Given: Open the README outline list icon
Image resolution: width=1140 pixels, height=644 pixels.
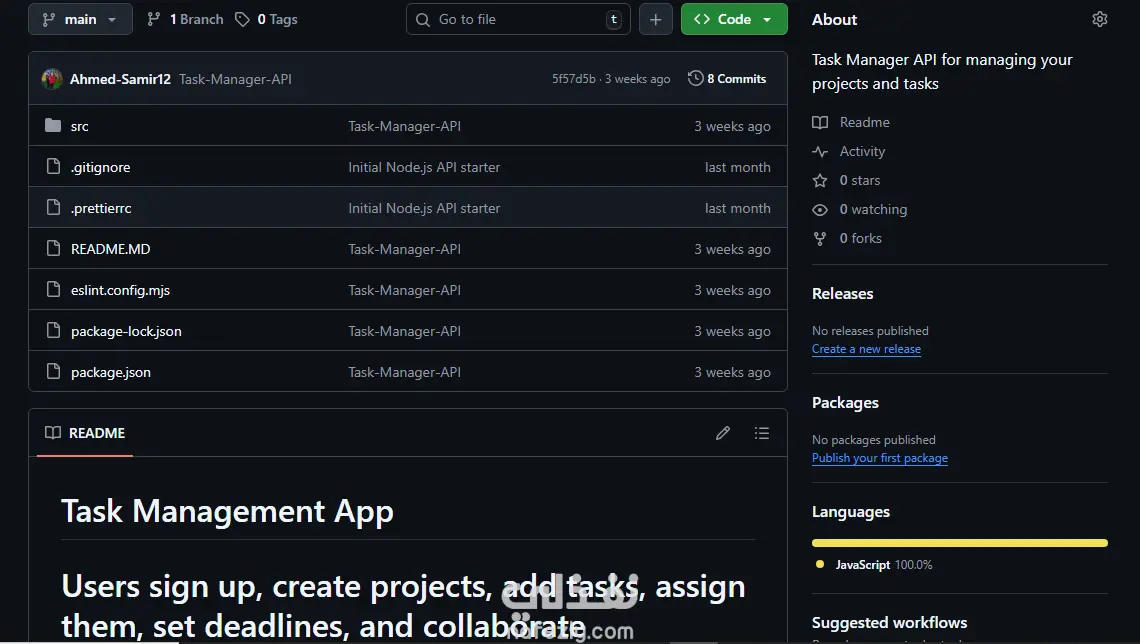Looking at the screenshot, I should [x=762, y=433].
